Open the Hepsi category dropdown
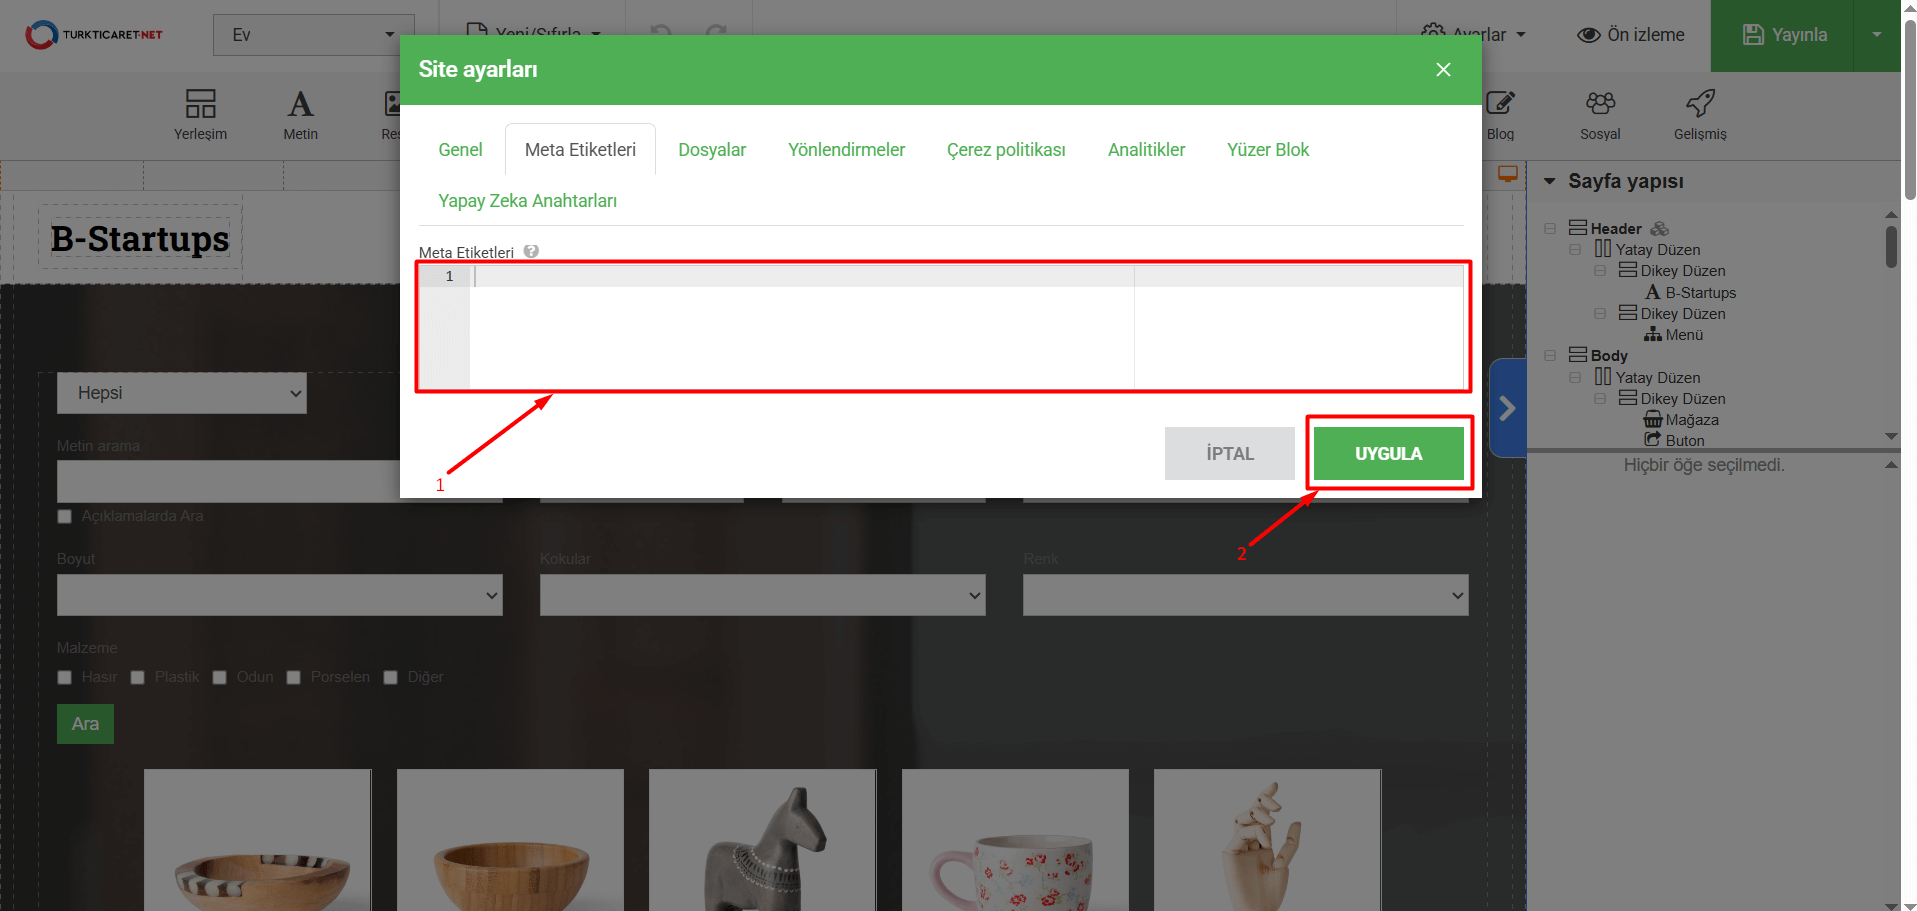 point(182,393)
